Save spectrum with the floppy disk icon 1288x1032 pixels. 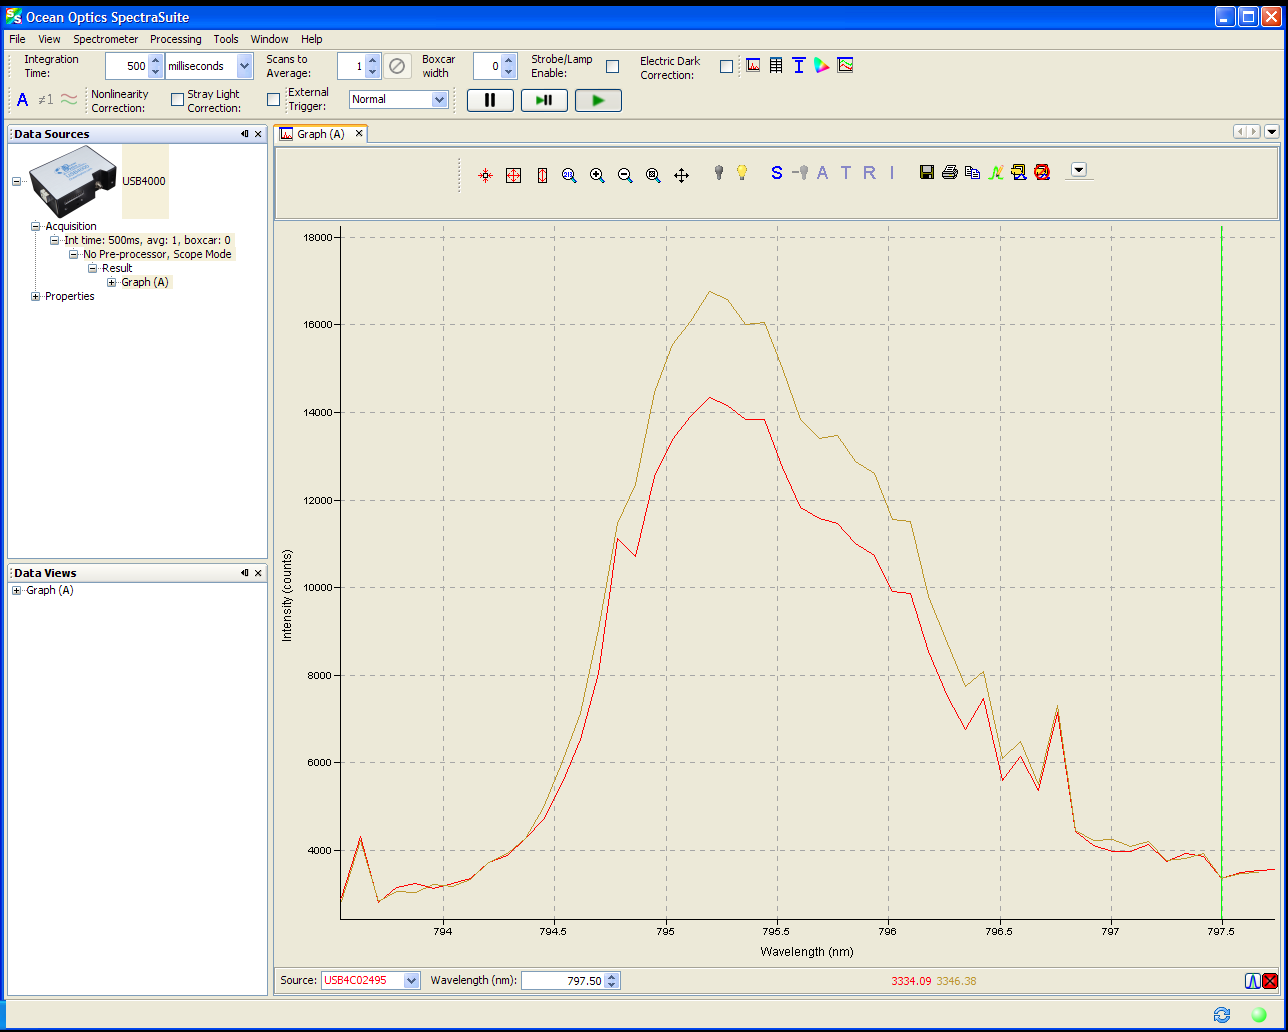(927, 172)
